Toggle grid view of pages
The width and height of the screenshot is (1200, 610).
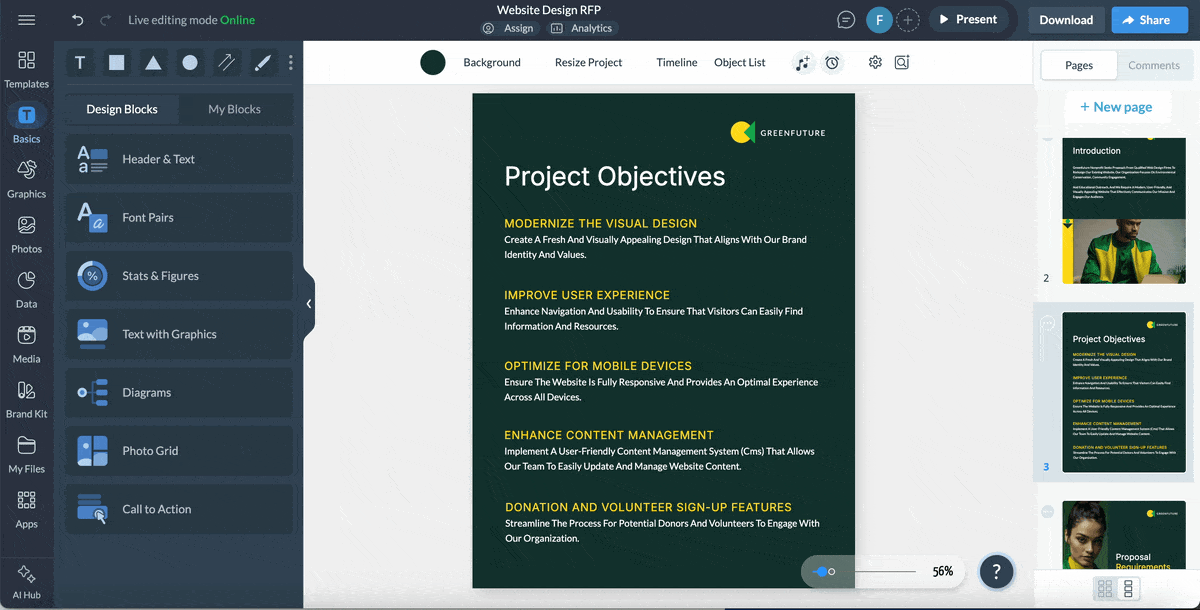click(1105, 588)
